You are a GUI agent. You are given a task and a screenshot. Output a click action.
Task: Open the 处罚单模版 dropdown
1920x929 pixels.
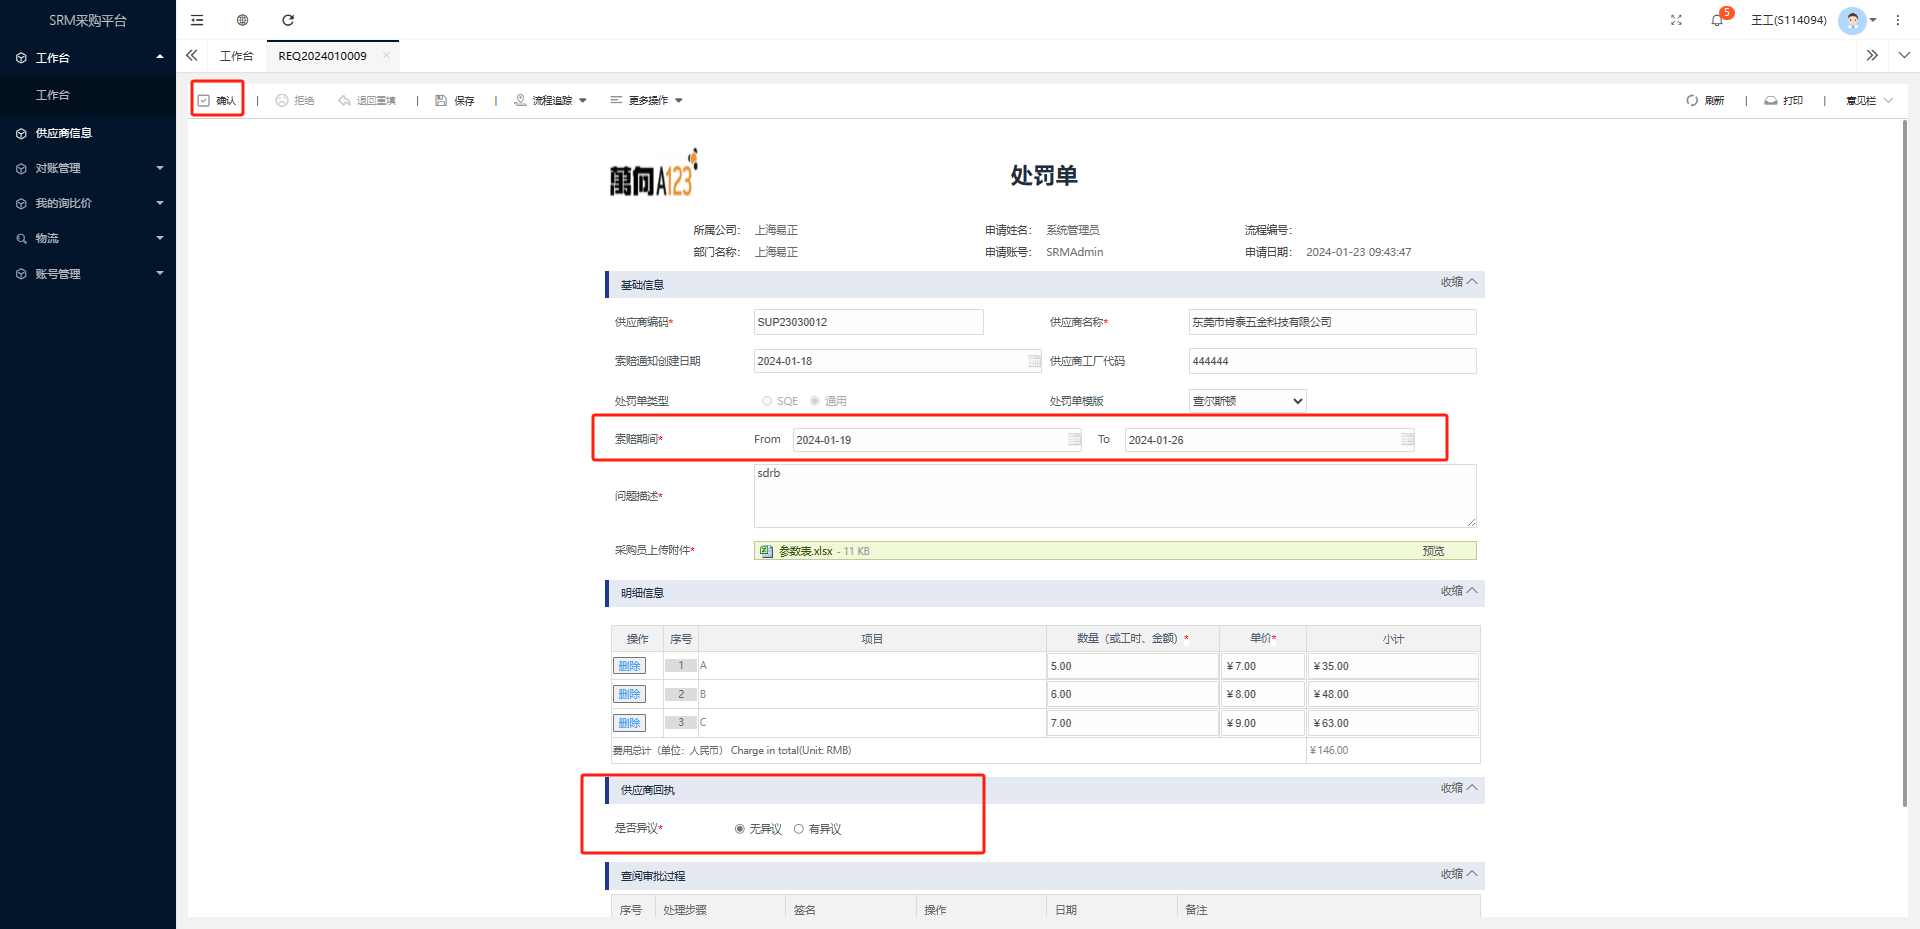coord(1247,401)
